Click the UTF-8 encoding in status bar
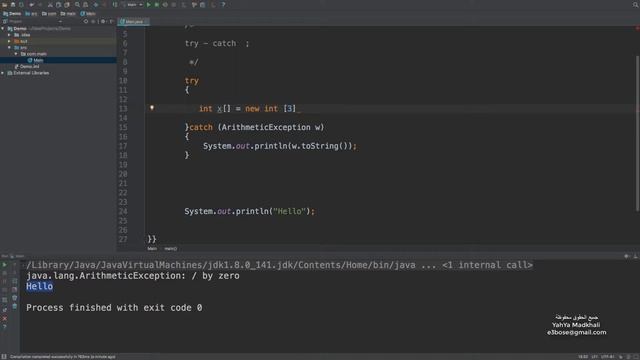Viewport: 640px width, 360px height. (x=608, y=357)
